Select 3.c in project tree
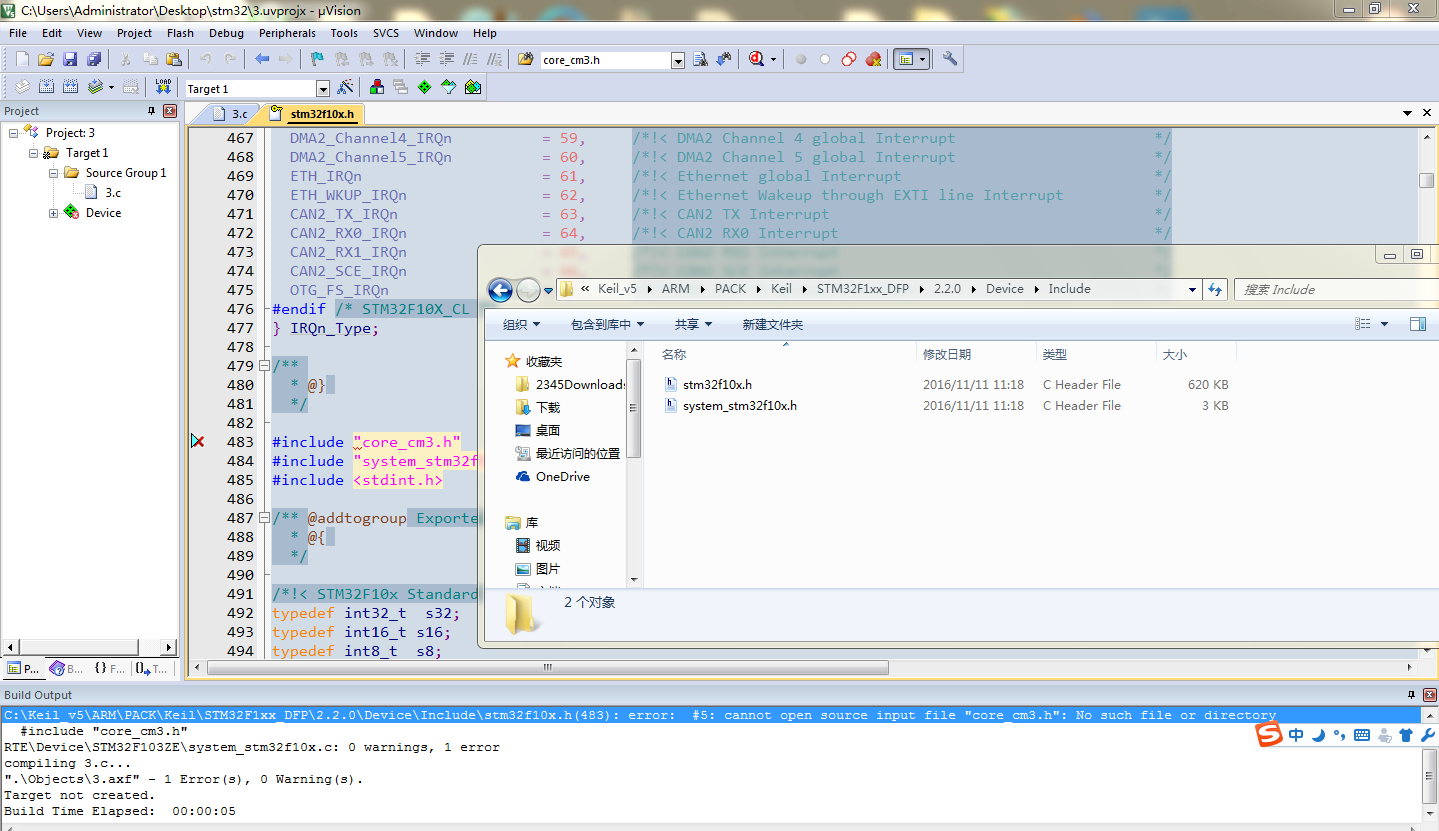 click(x=113, y=193)
